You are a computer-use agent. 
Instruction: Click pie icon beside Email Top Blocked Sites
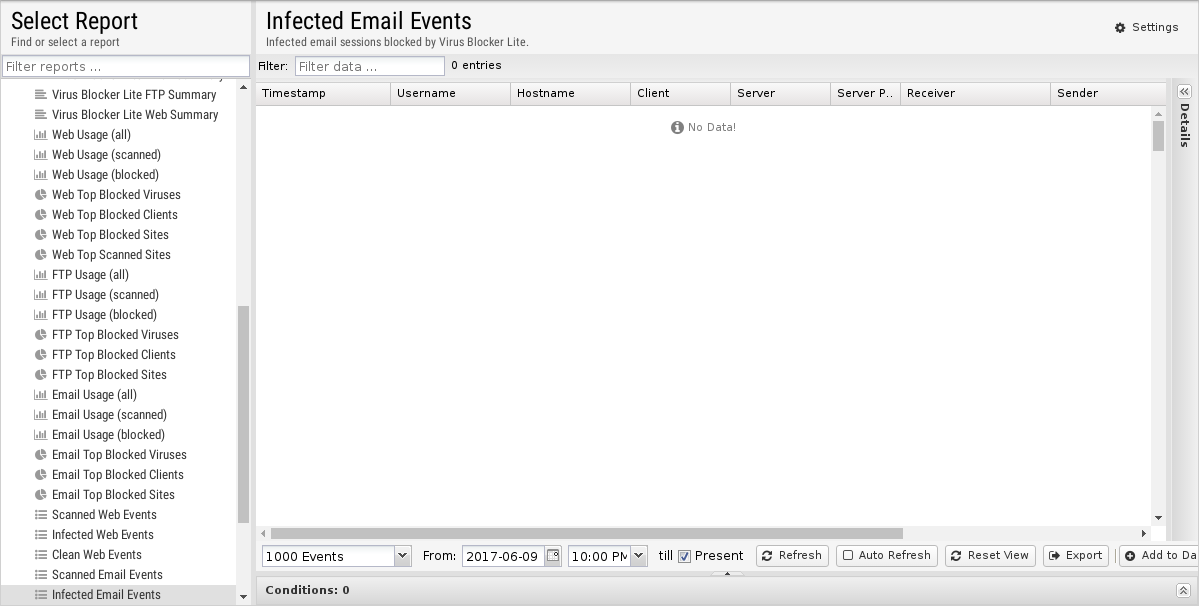41,494
